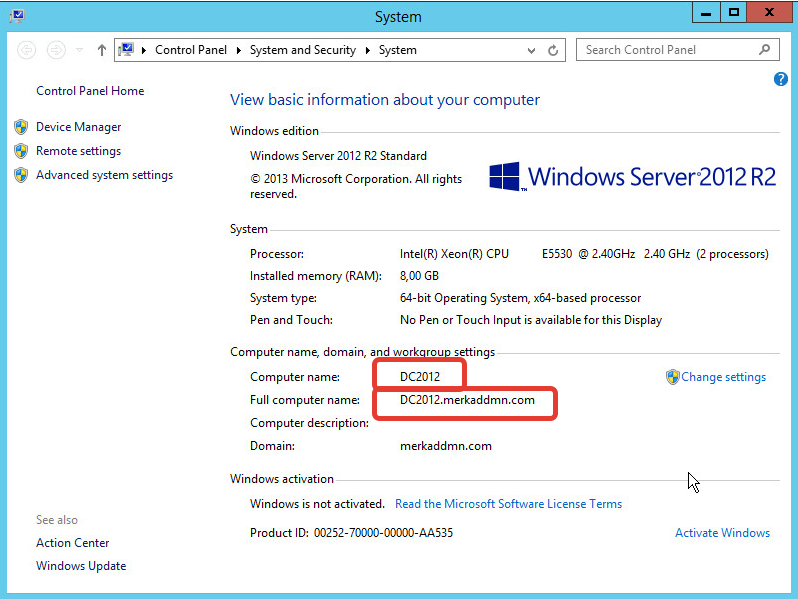This screenshot has width=798, height=599.
Task: Click the shield icon beside Advanced system settings
Action: tap(21, 175)
